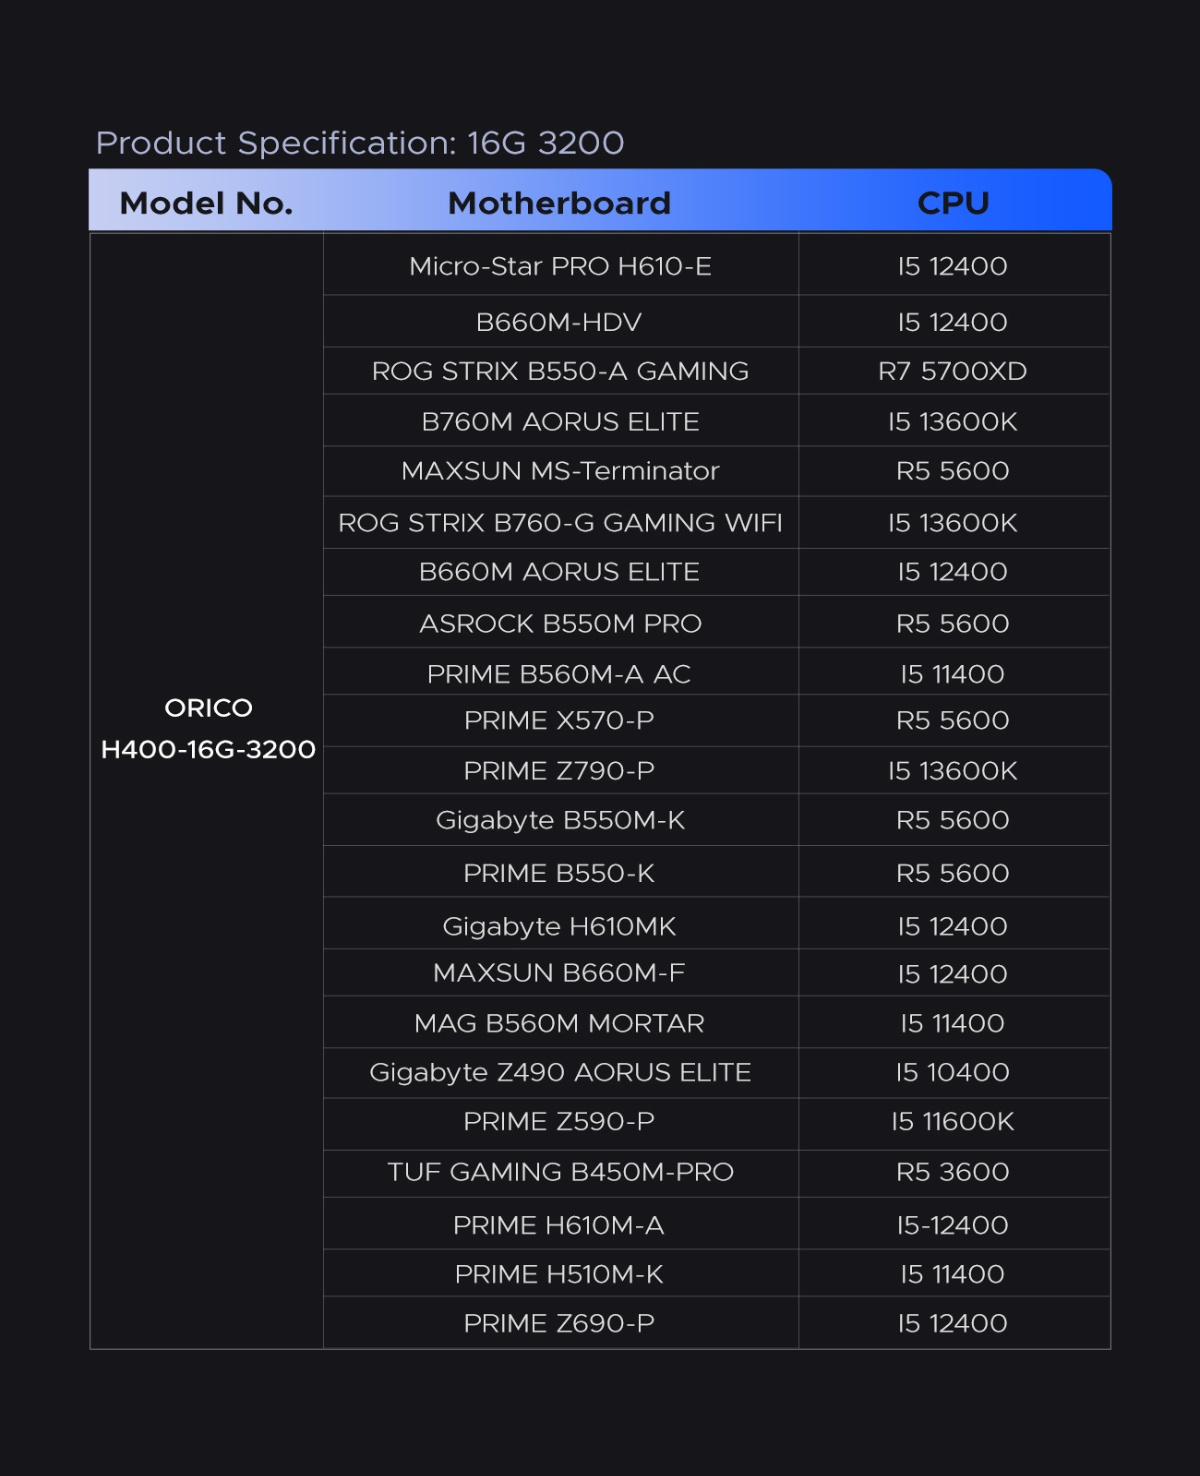The image size is (1200, 1476).
Task: Click the R5 3600 CPU cell
Action: coord(953,1172)
